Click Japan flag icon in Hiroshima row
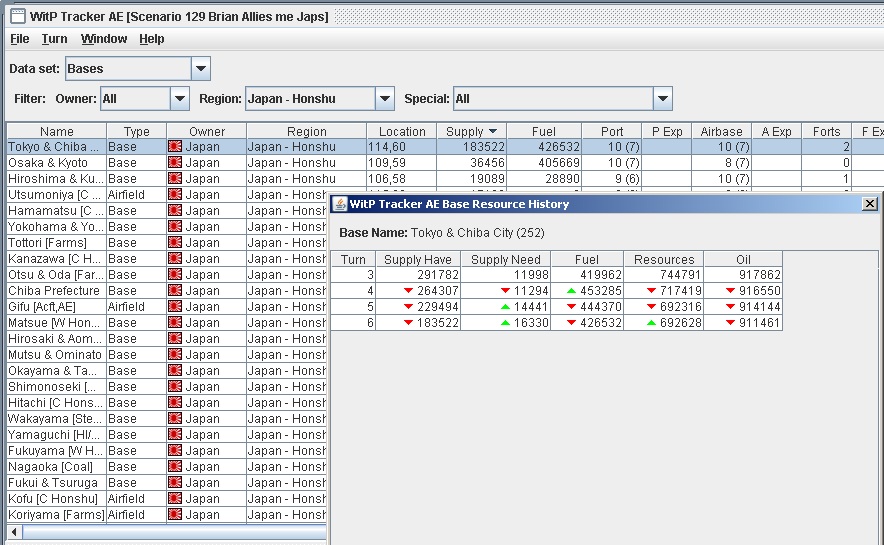884x545 pixels. 175,178
